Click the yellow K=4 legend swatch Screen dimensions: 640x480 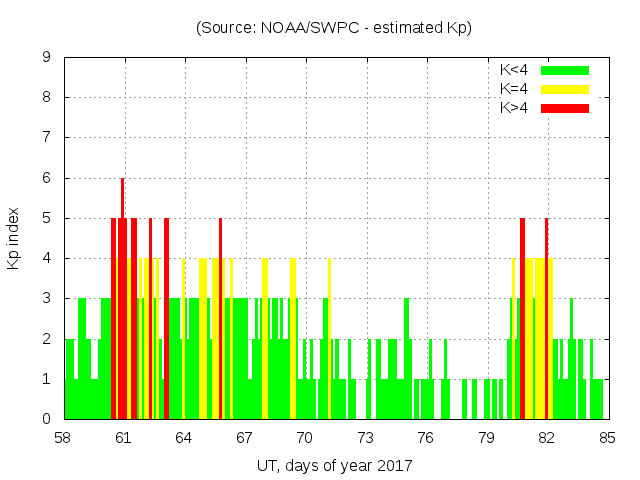(x=565, y=89)
